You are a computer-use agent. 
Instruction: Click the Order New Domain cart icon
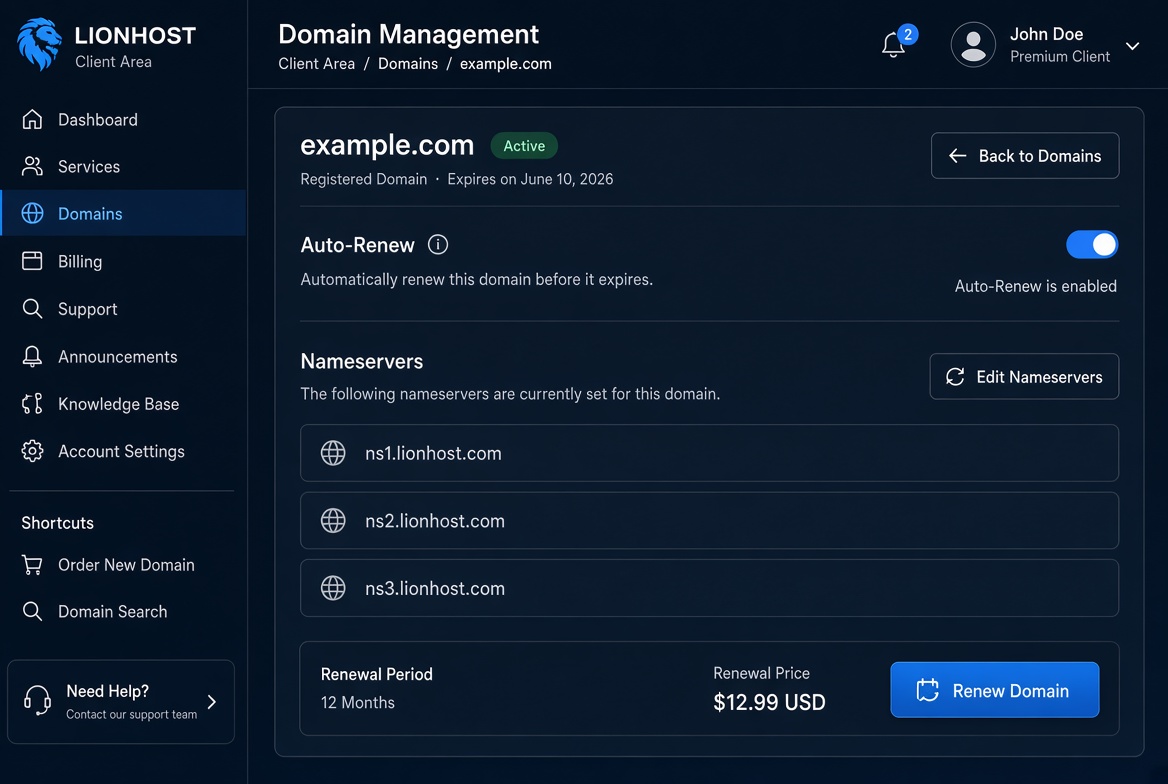coord(32,565)
